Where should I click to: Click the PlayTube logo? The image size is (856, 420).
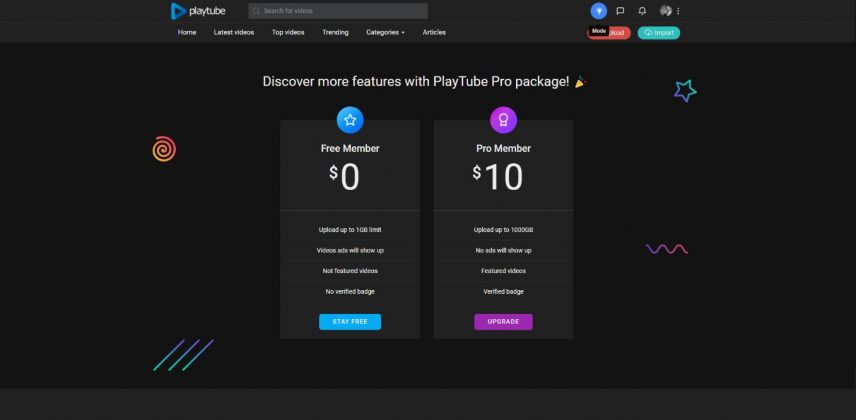(x=198, y=11)
